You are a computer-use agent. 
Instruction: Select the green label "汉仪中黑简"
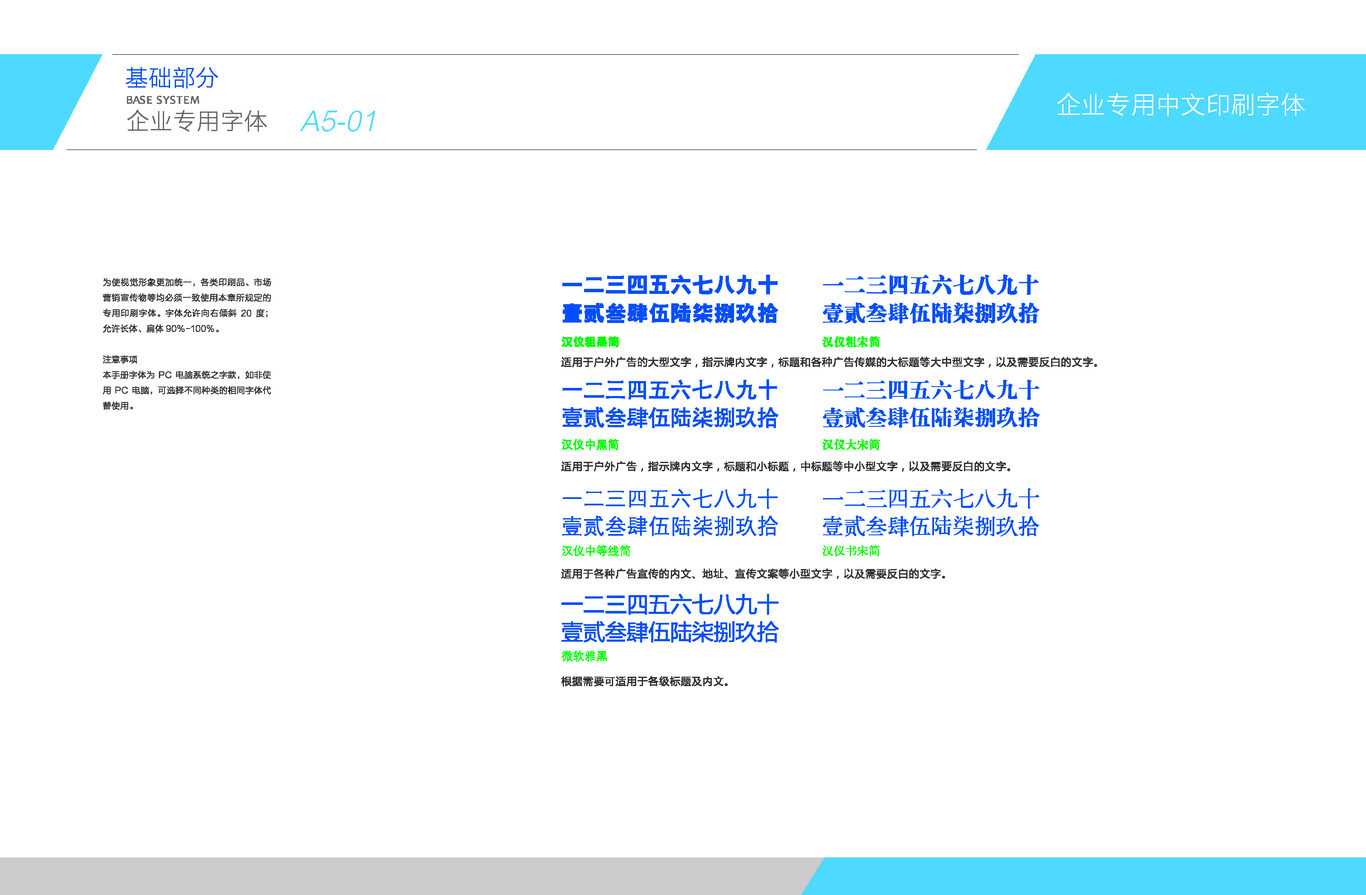[590, 445]
